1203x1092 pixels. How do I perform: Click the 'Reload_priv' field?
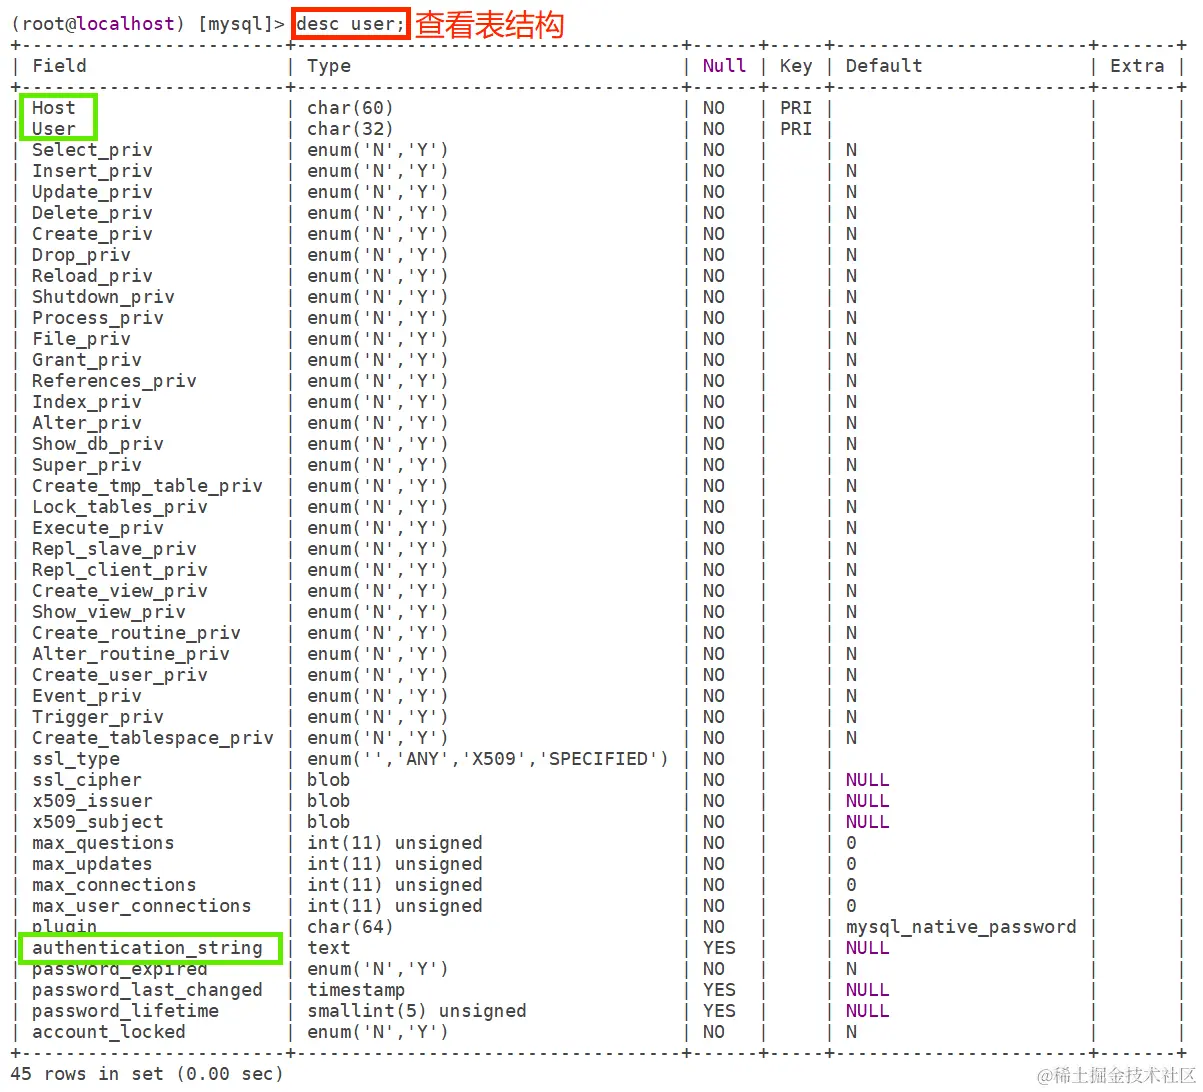(x=92, y=276)
